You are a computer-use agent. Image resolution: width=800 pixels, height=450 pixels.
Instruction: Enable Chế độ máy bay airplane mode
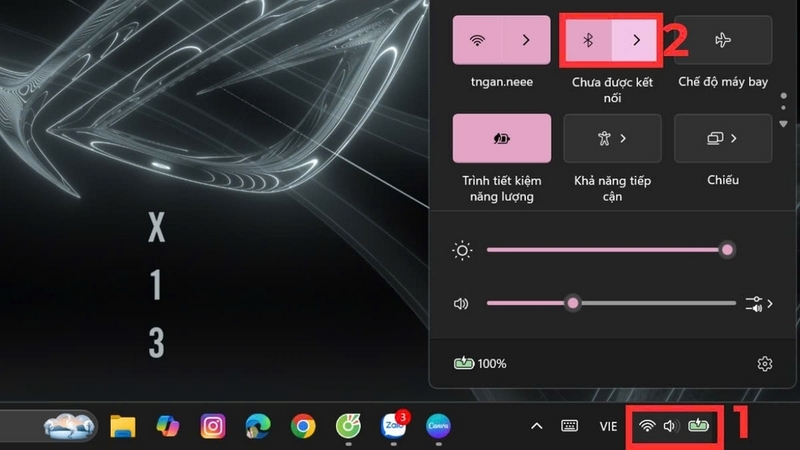[723, 40]
